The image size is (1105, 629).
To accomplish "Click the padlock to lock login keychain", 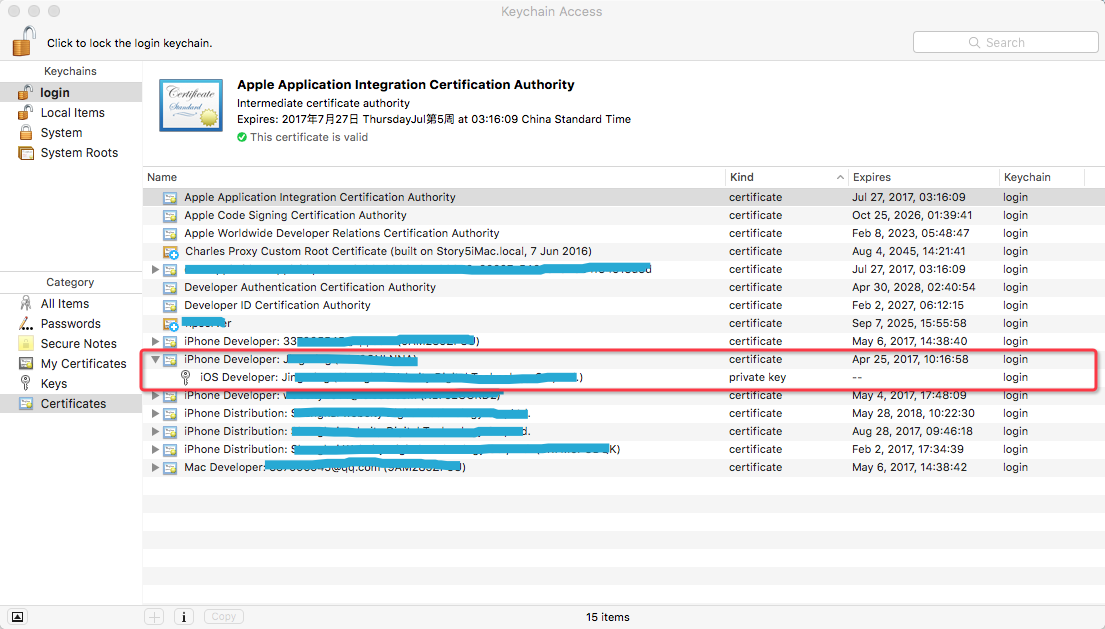I will point(23,41).
